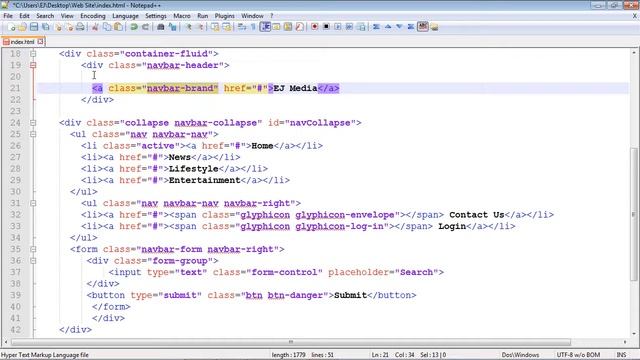Click the Save All toolbar icon
Image resolution: width=640 pixels, height=360 pixels.
pyautogui.click(x=46, y=27)
